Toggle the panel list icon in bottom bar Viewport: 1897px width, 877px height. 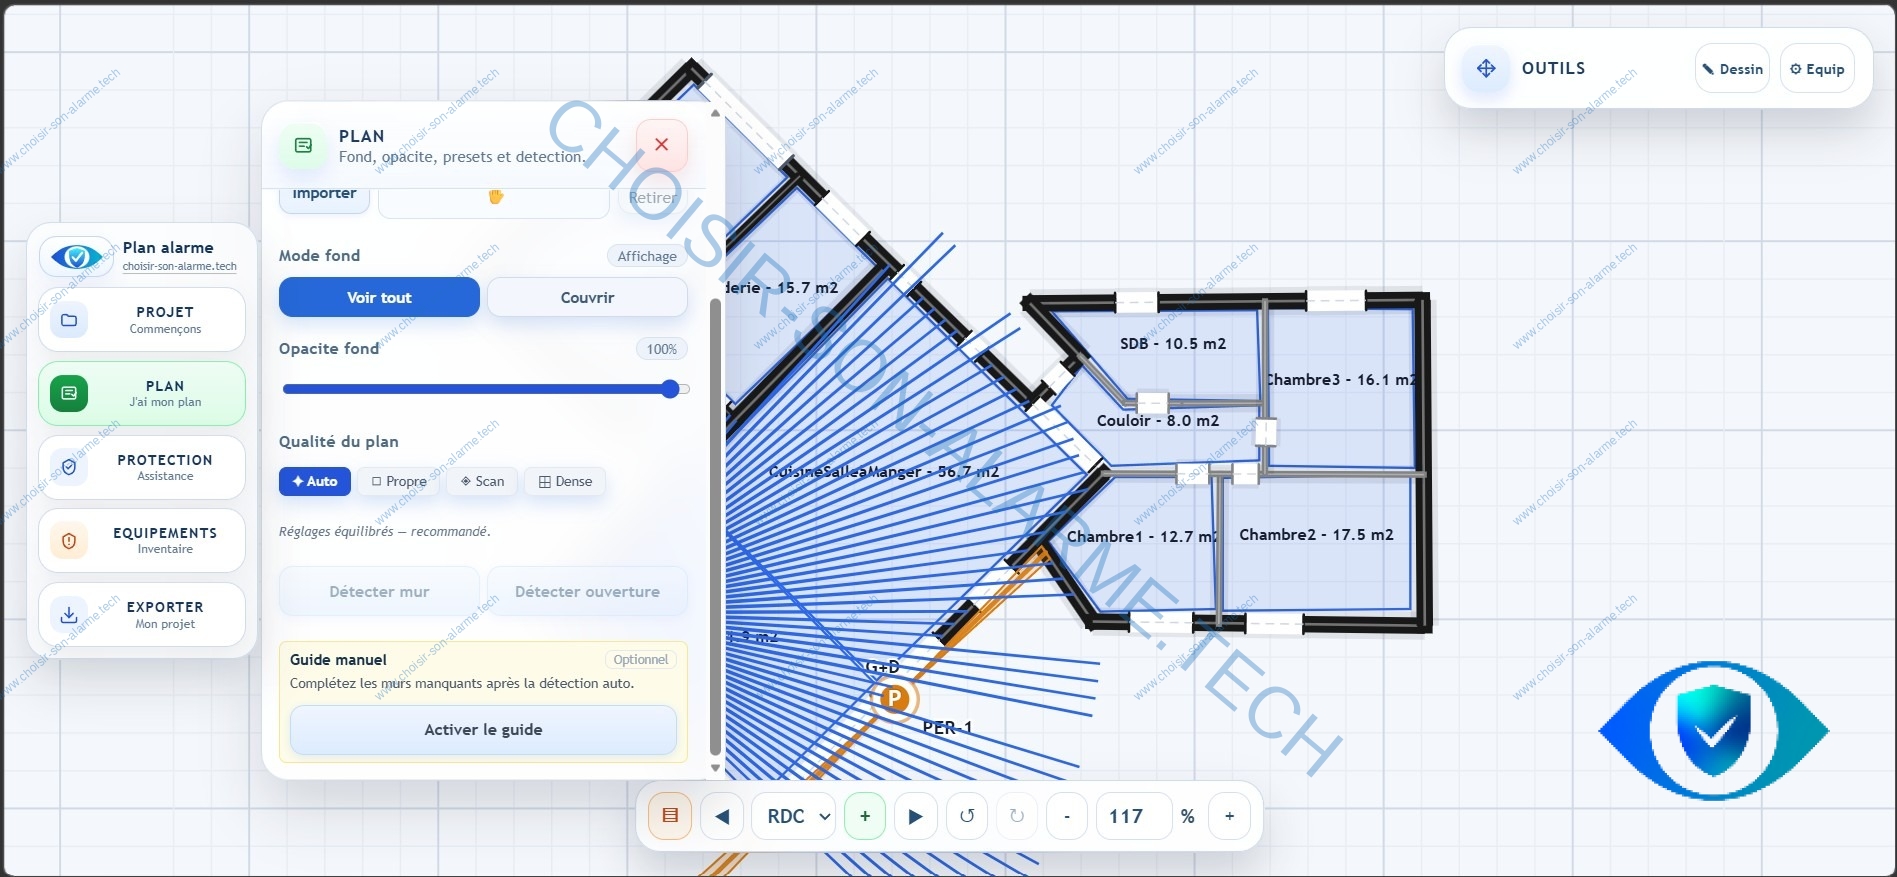tap(670, 816)
